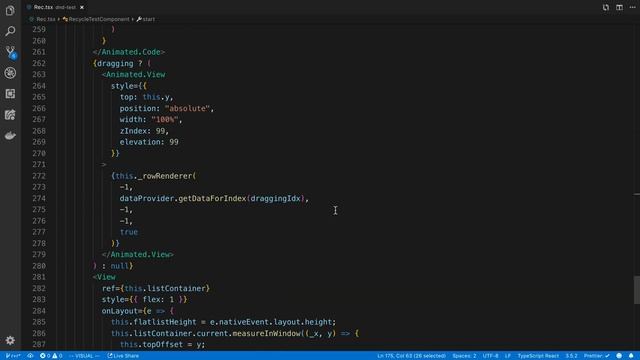Open the activity bar icon just below Extensions
Screen dimensions: 640x360
[10, 115]
